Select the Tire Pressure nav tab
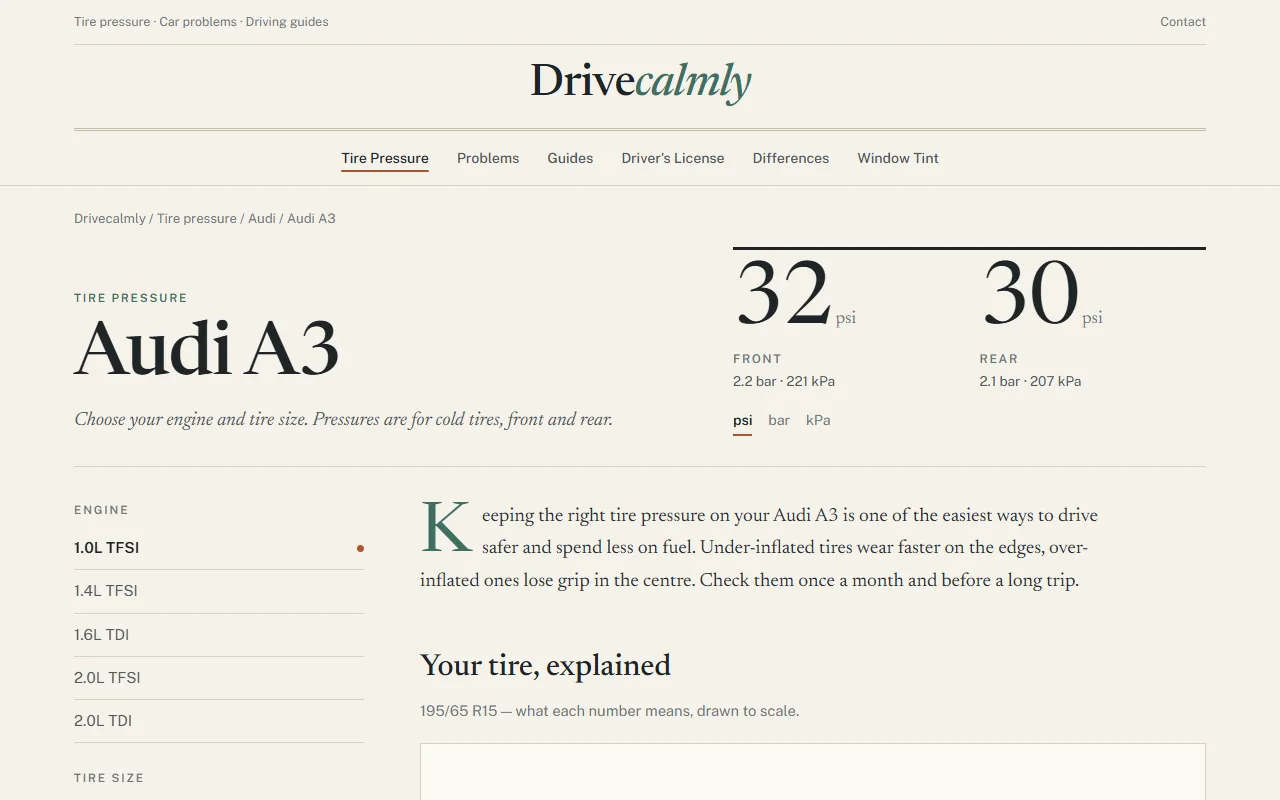 385,158
